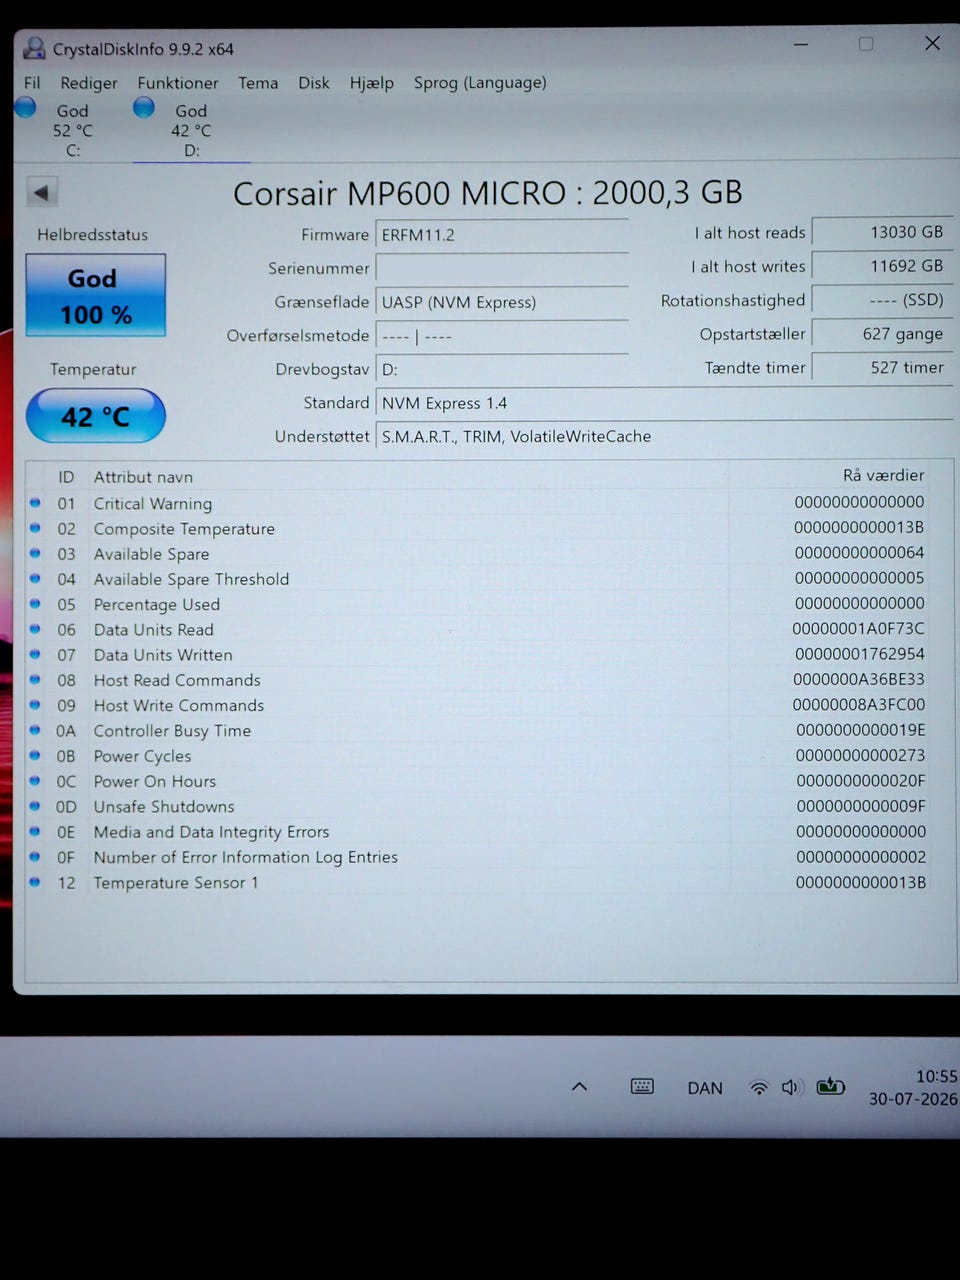Select the Critical Warning attribute name
This screenshot has height=1280, width=960.
click(x=153, y=504)
